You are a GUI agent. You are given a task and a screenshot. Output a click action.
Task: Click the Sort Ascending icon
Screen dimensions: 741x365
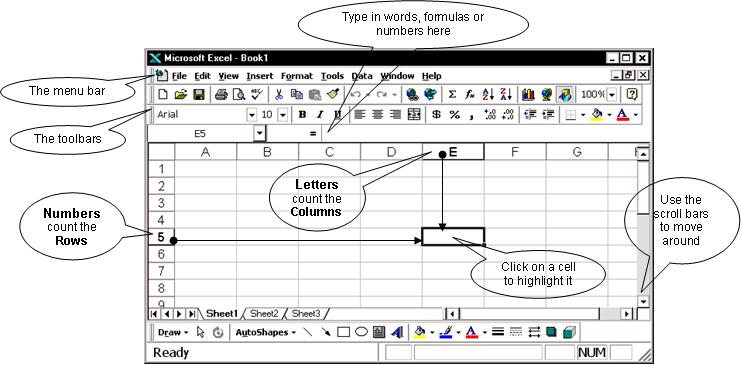point(488,95)
